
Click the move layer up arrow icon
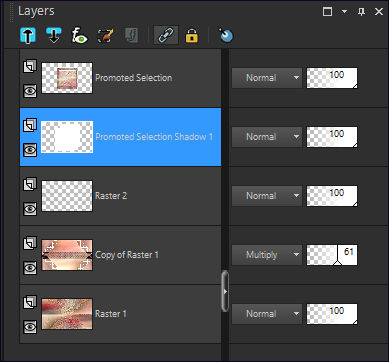[x=28, y=35]
